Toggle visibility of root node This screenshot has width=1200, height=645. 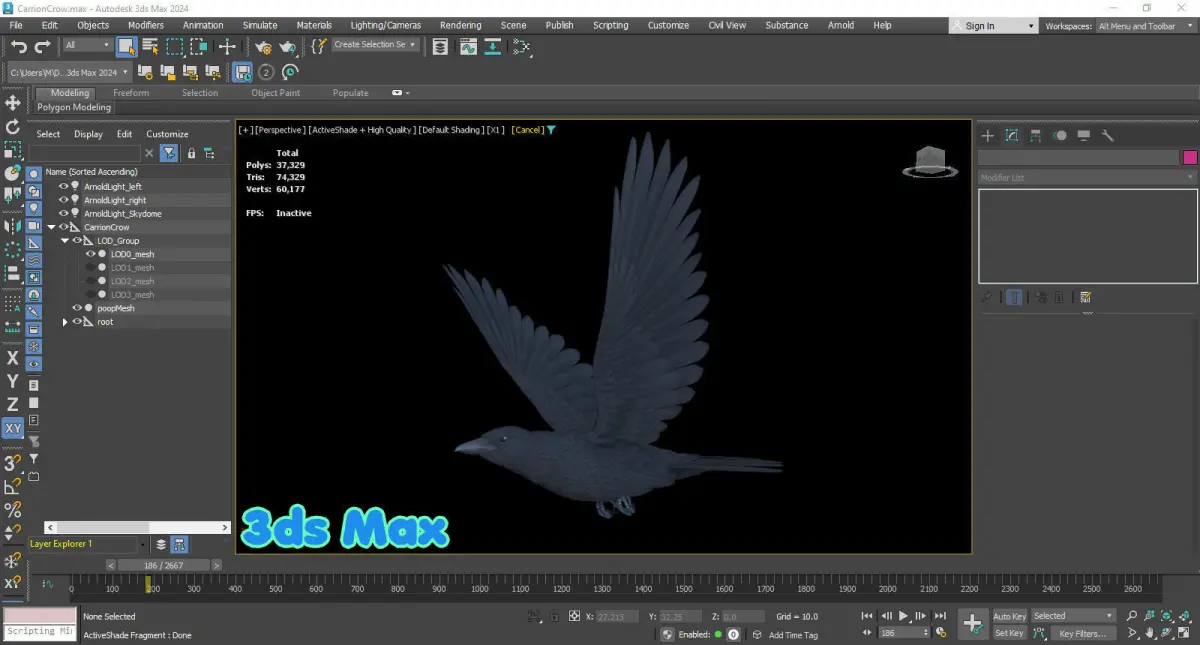click(x=76, y=322)
